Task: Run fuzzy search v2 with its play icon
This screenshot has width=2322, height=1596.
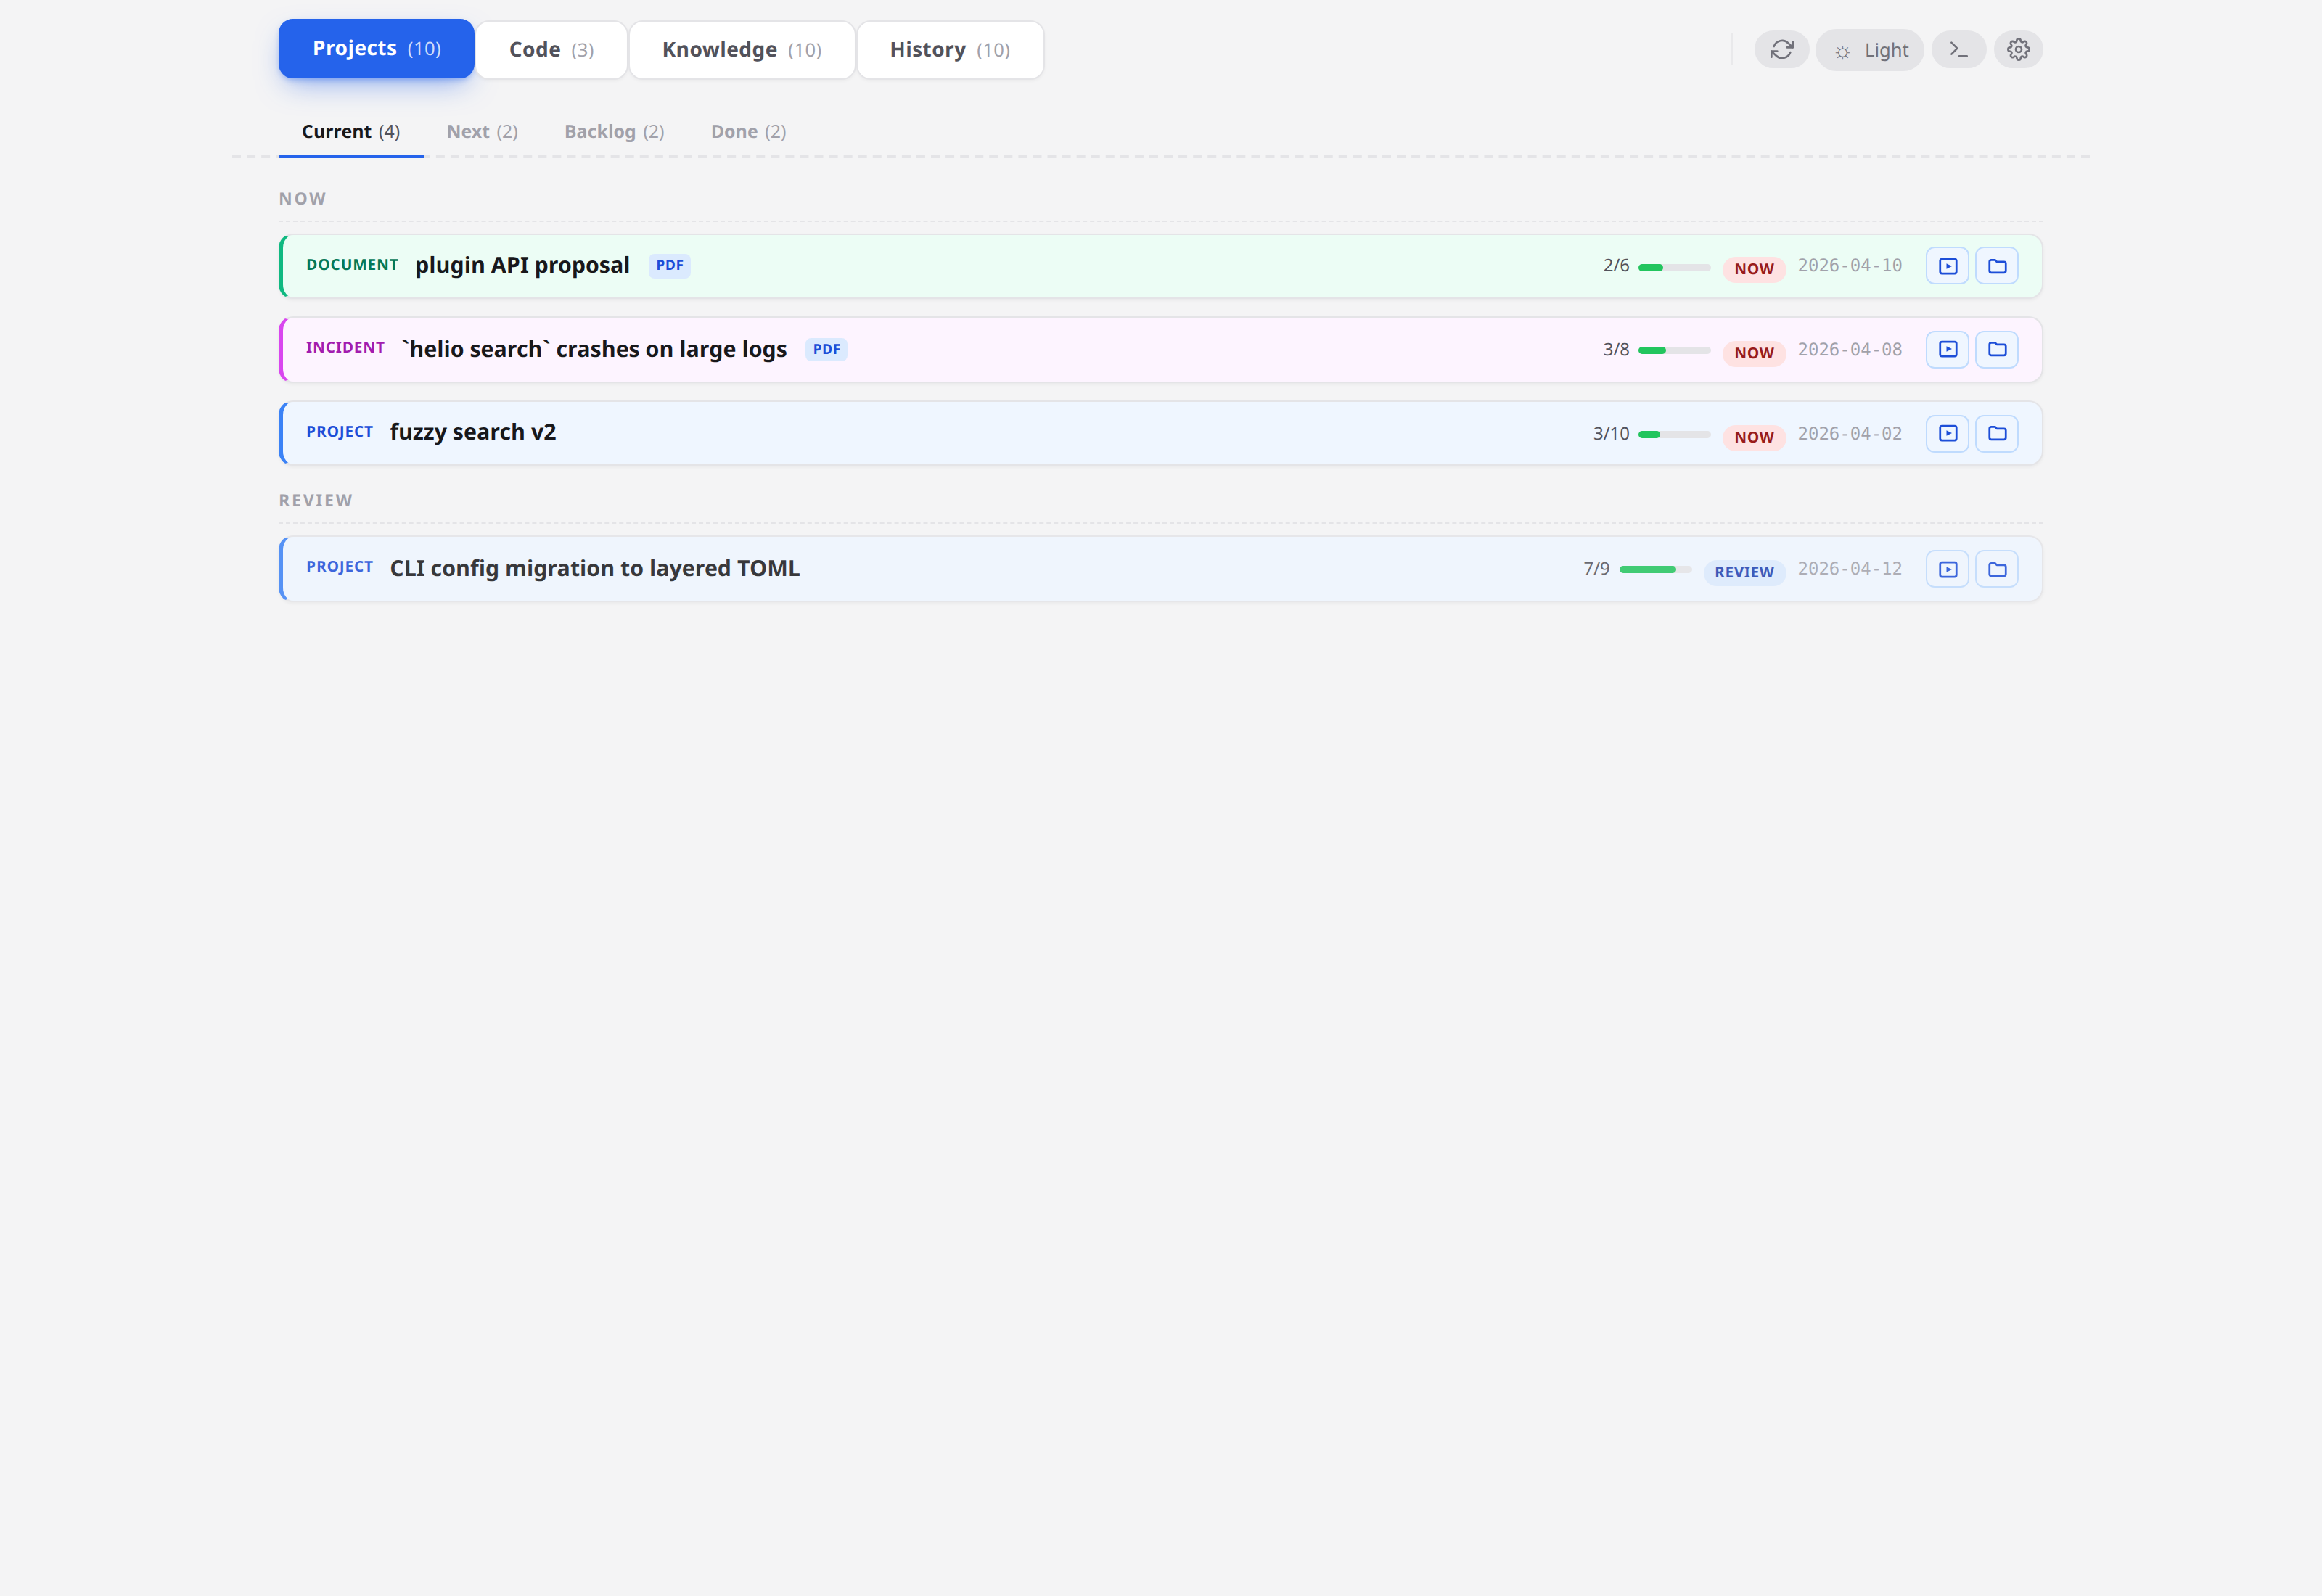Action: click(1947, 433)
